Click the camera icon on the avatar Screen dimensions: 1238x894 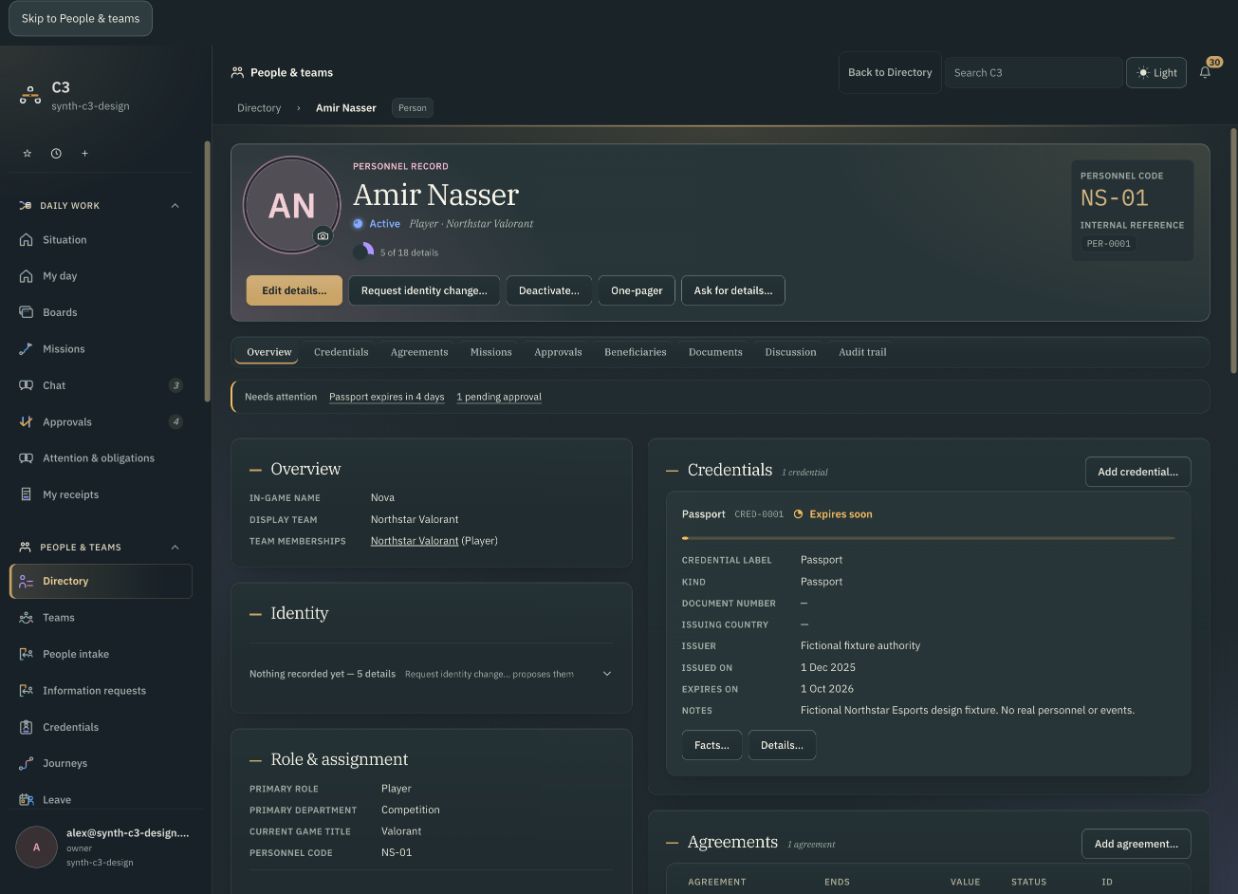(x=322, y=236)
